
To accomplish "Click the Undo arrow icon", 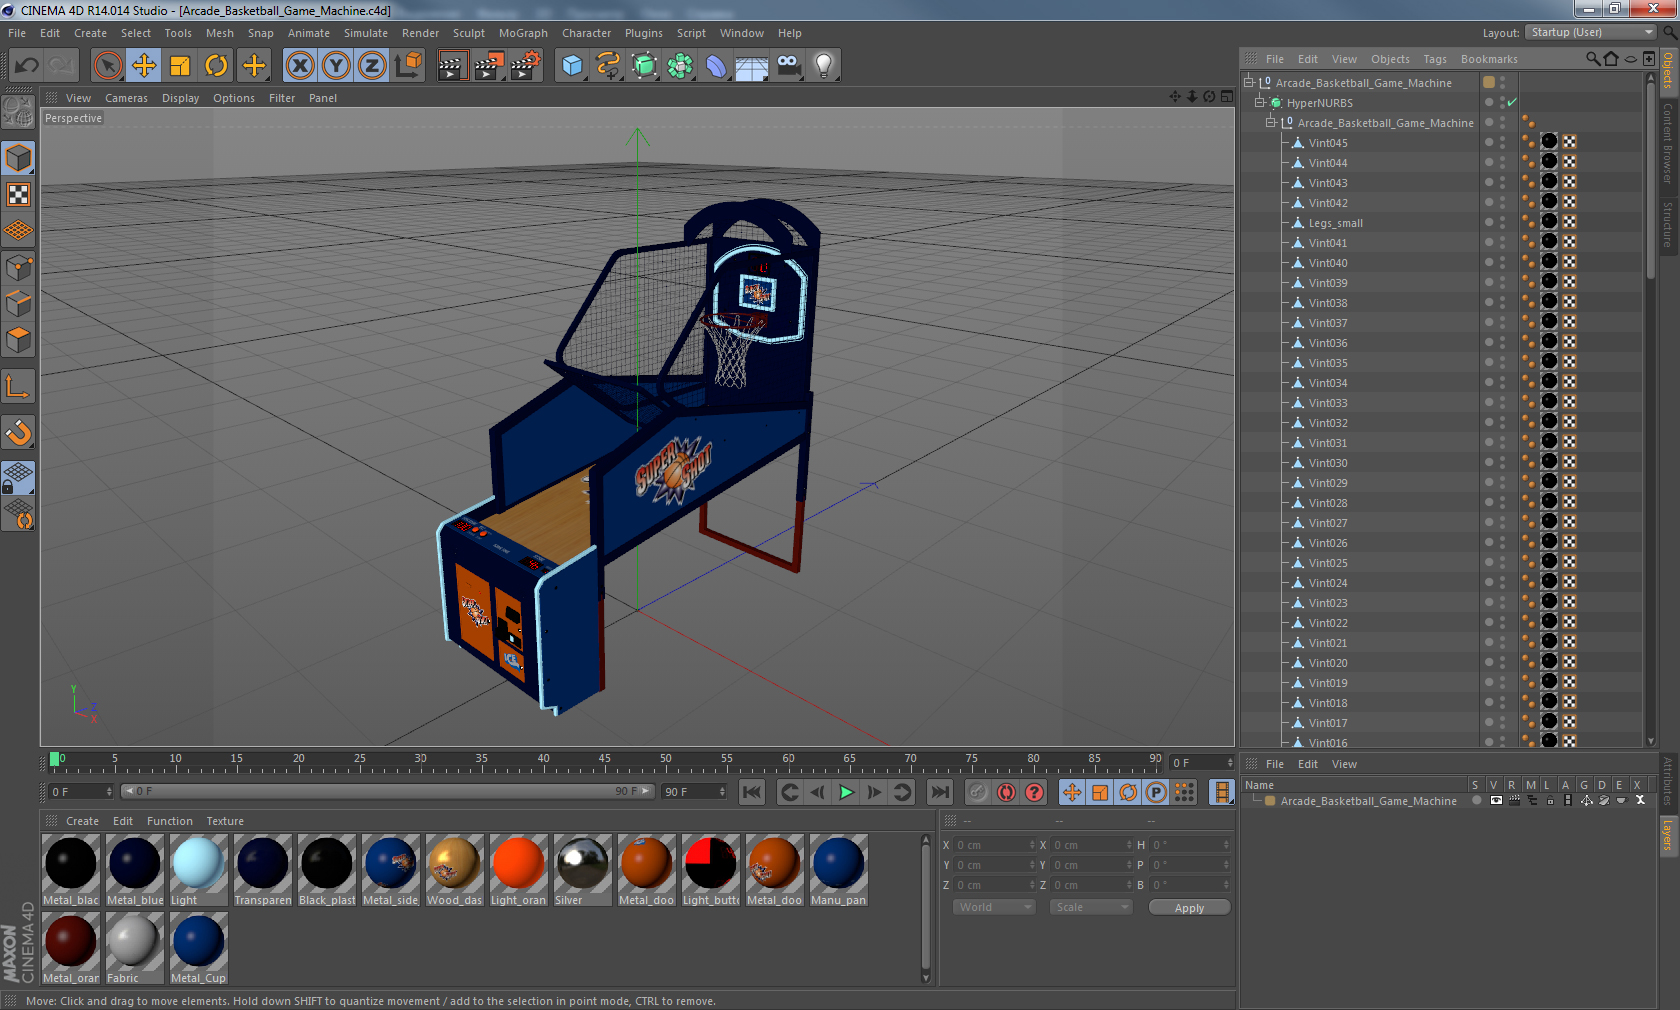I will [x=27, y=66].
